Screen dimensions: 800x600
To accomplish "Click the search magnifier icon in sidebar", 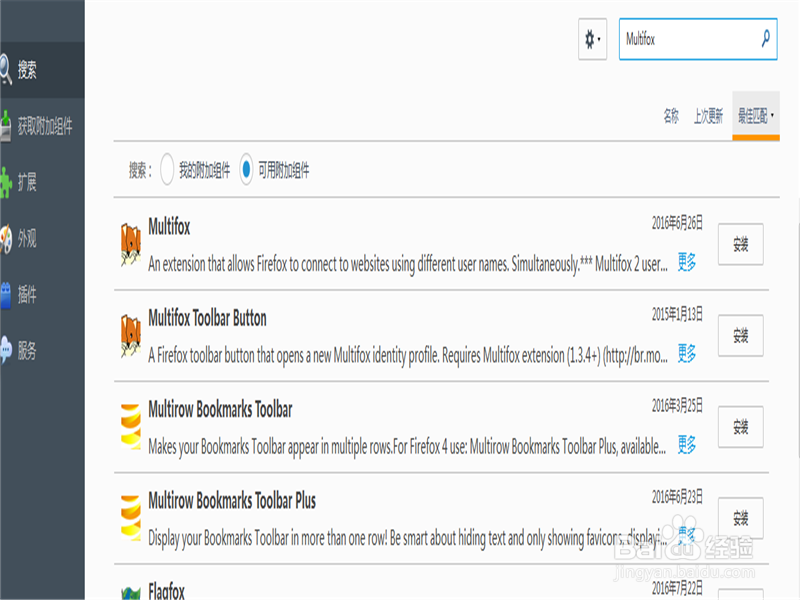I will point(6,69).
